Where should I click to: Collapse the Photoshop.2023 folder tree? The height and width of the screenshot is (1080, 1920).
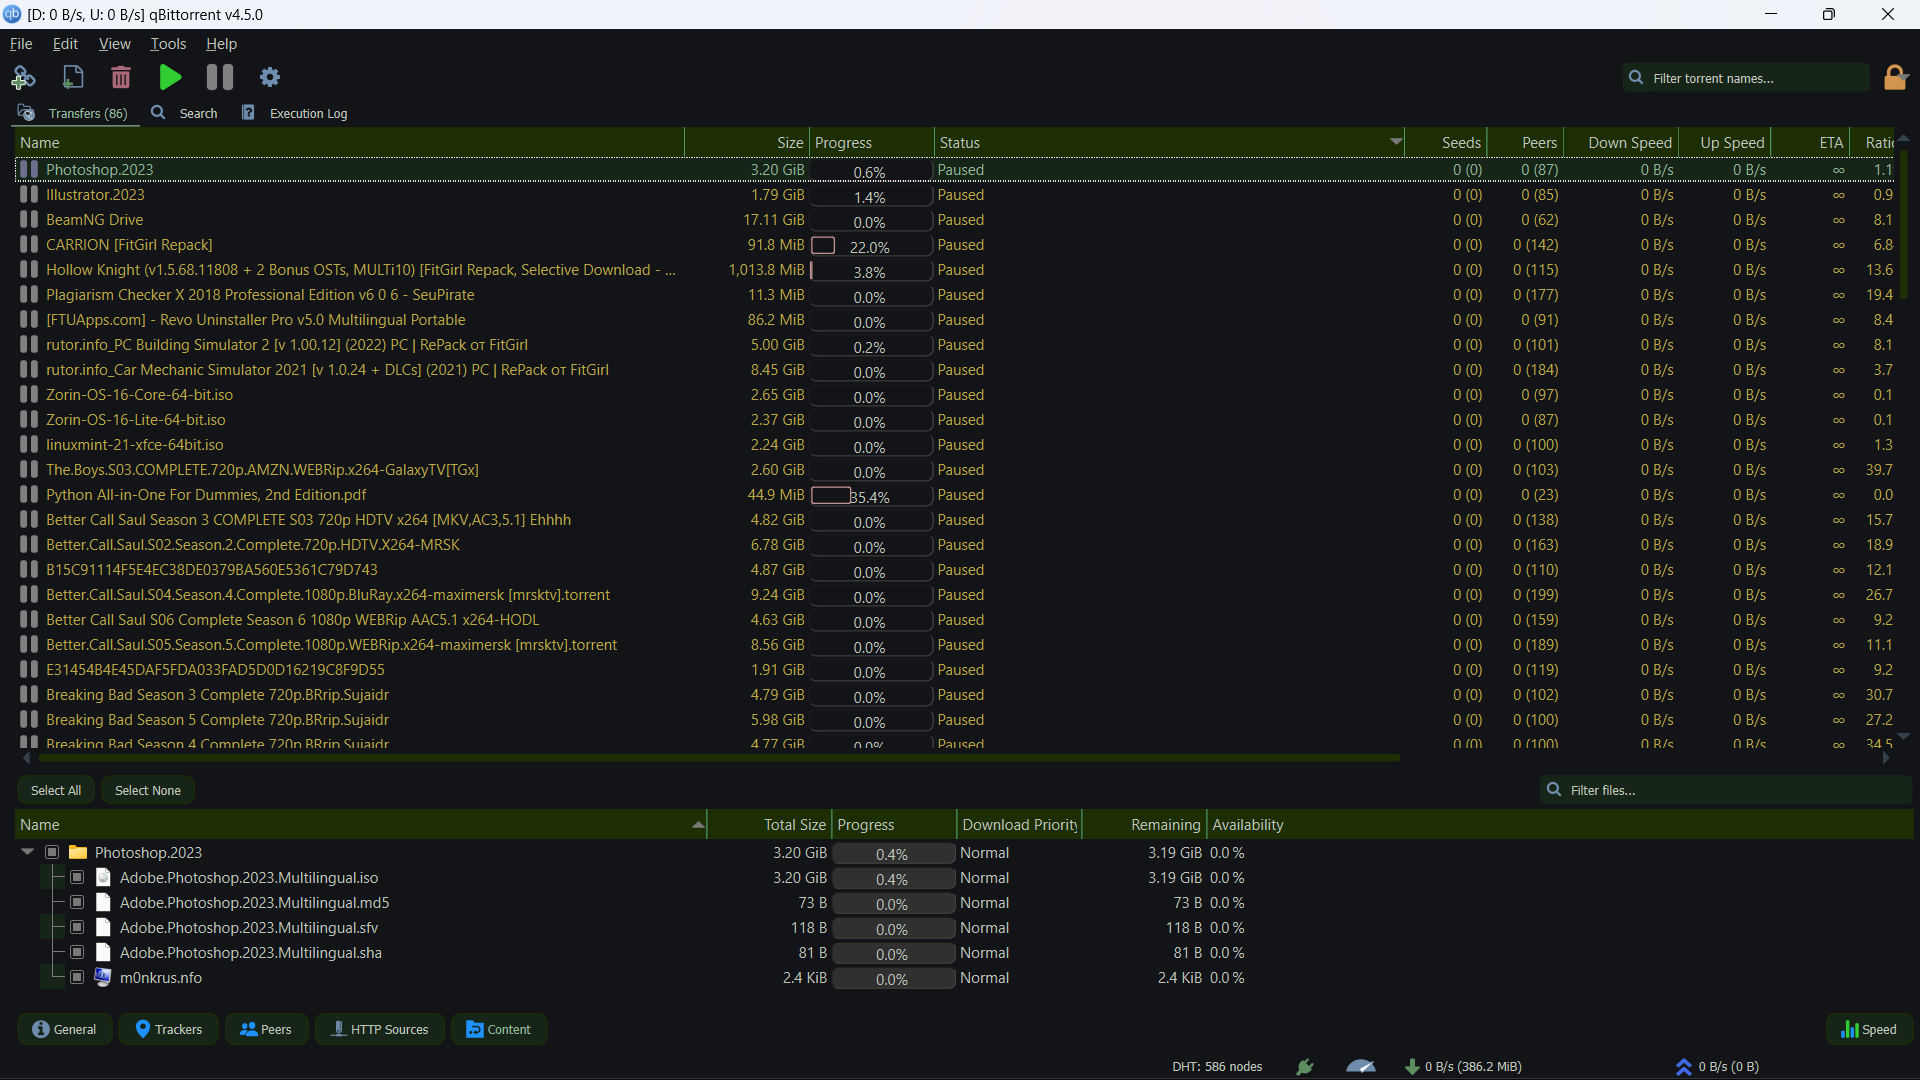pyautogui.click(x=27, y=852)
